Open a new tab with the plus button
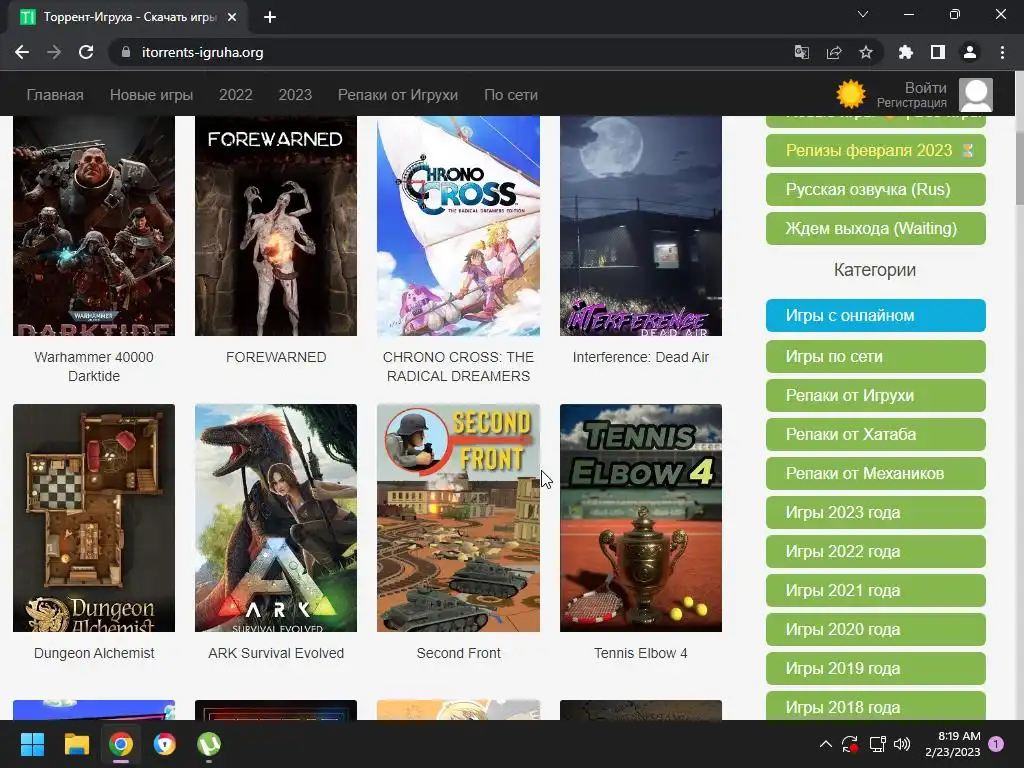 270,17
